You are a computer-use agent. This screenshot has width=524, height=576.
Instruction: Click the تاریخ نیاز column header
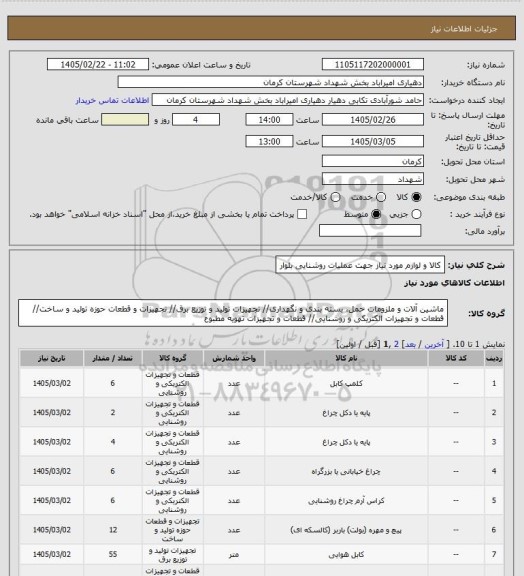pos(51,358)
